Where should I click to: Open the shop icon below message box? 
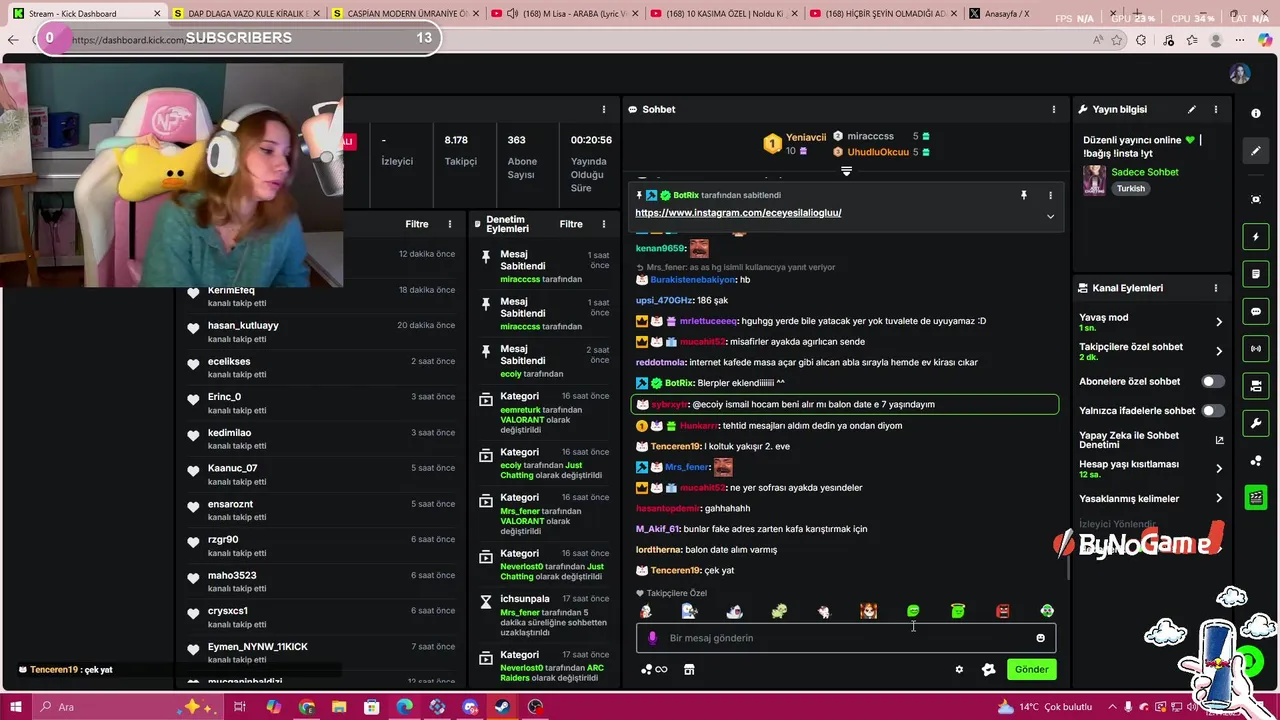tap(689, 670)
